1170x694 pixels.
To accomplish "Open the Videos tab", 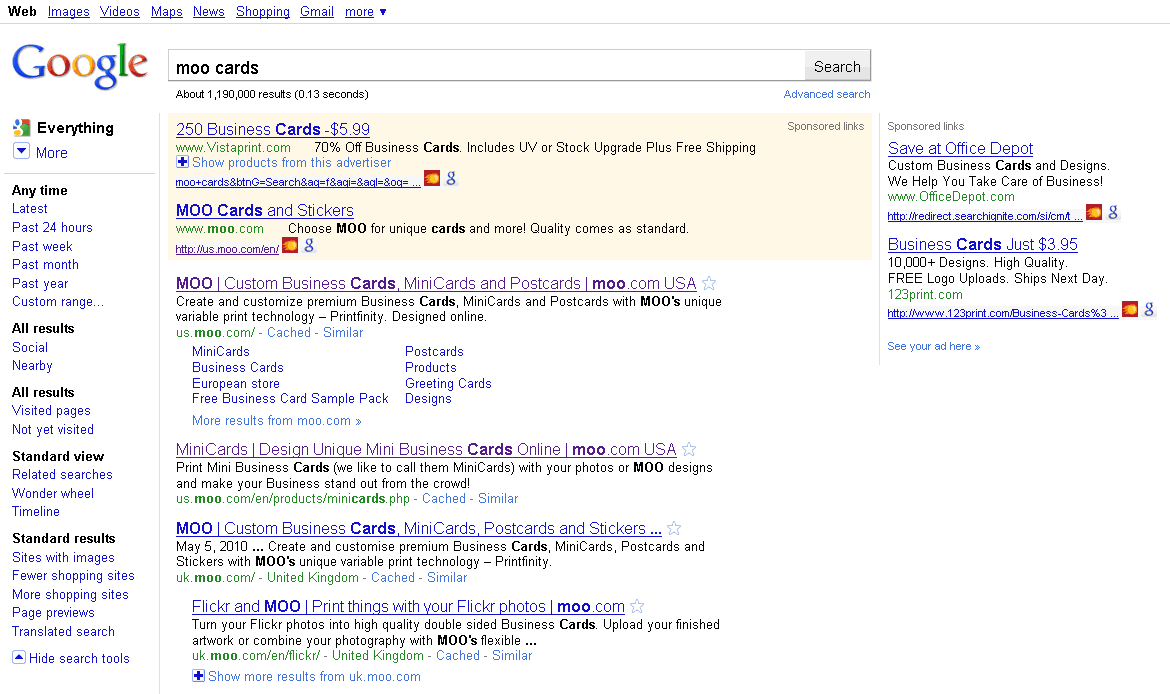I will click(119, 12).
